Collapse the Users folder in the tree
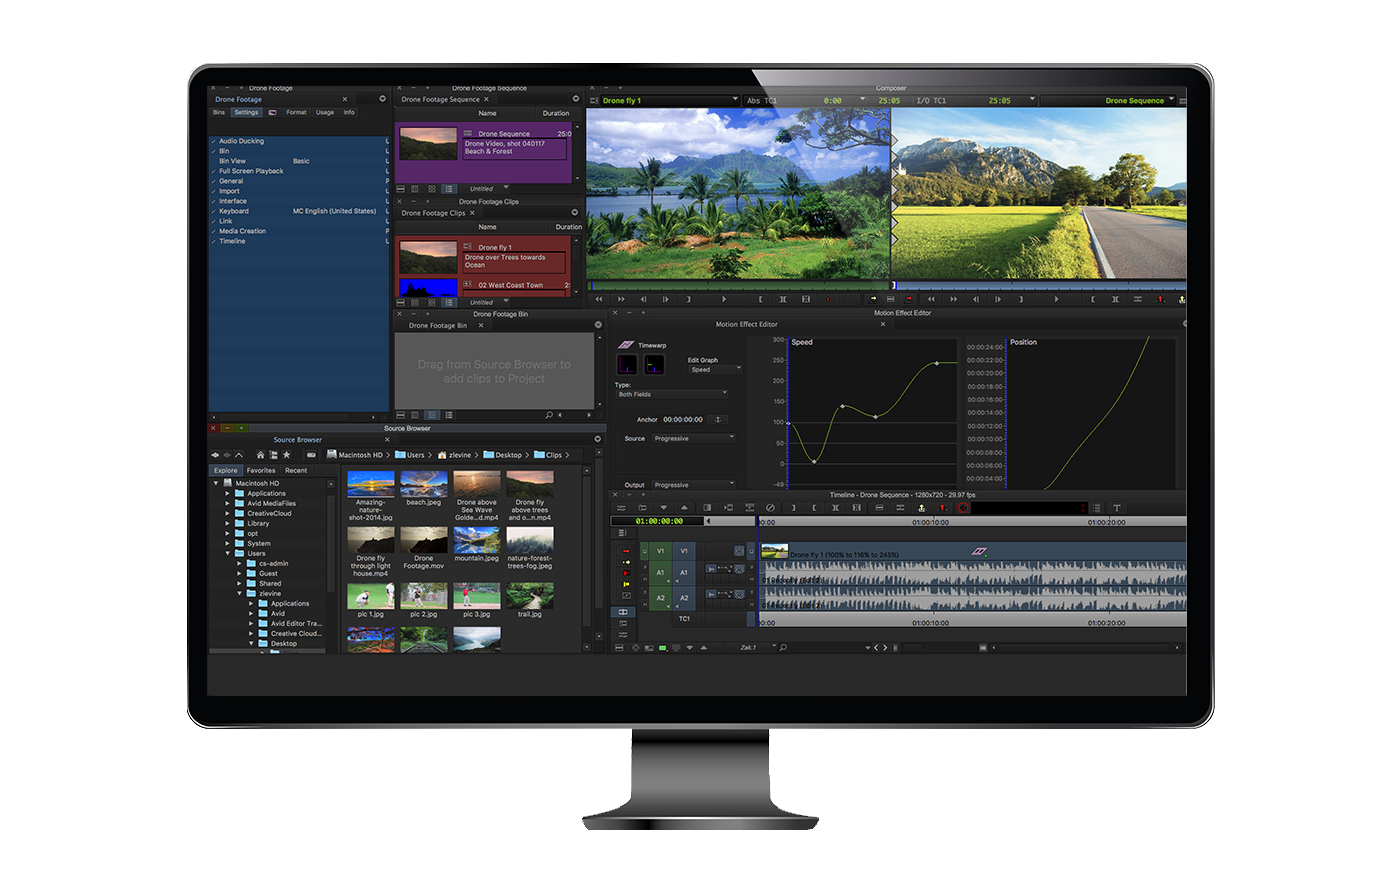 [228, 553]
